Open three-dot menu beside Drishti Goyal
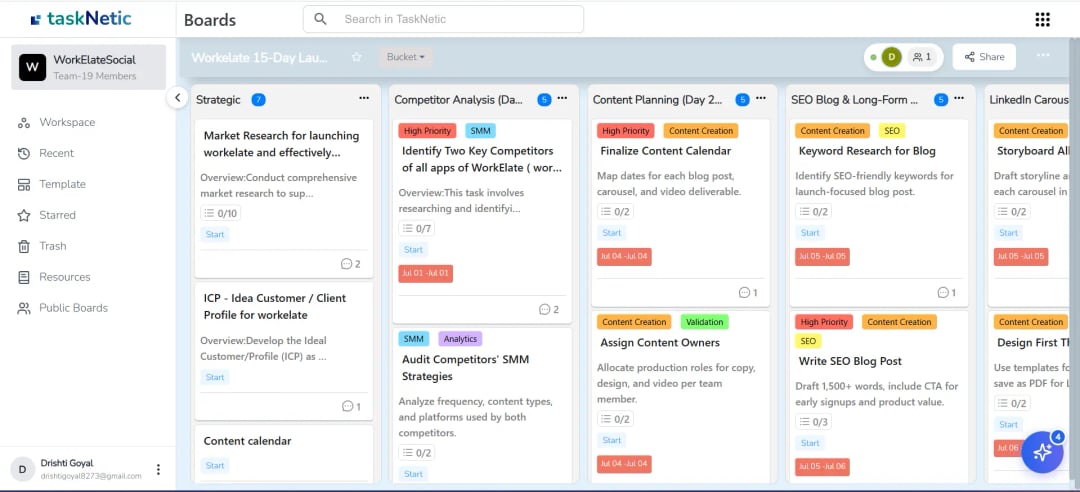The image size is (1080, 492). click(158, 470)
